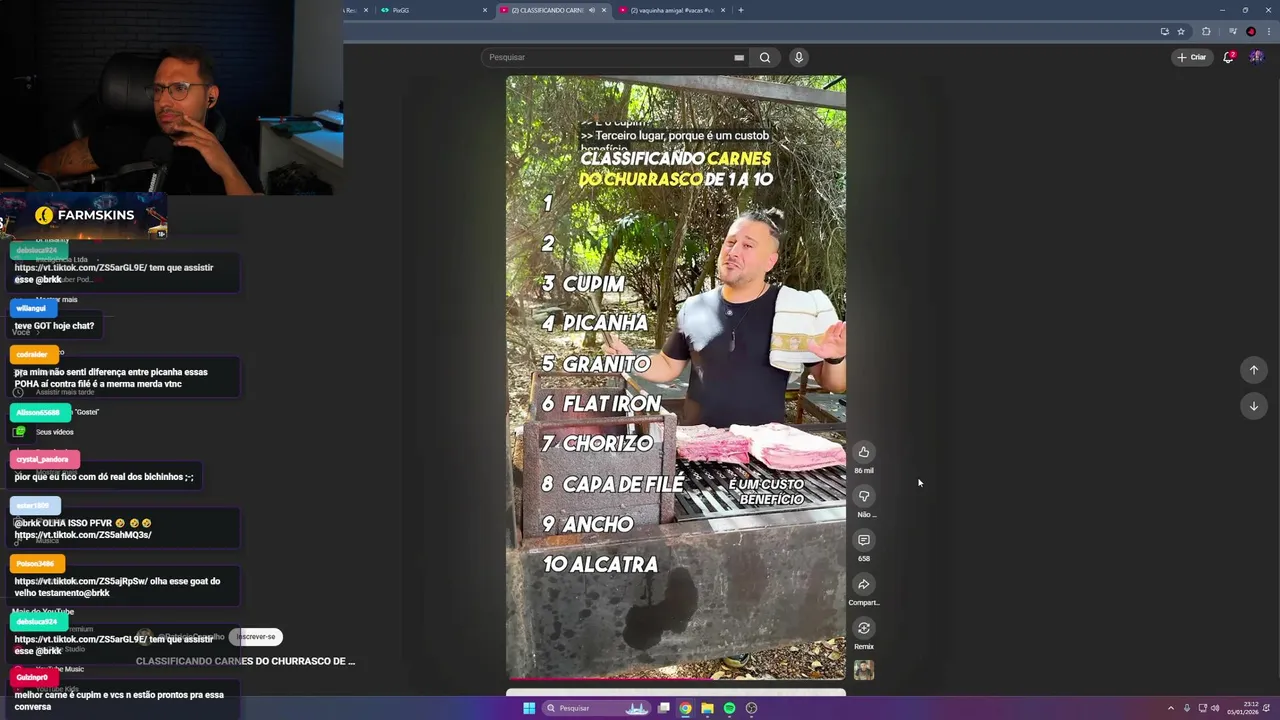1280x720 pixels.
Task: Go to the next Short with down arrow
Action: click(1253, 406)
